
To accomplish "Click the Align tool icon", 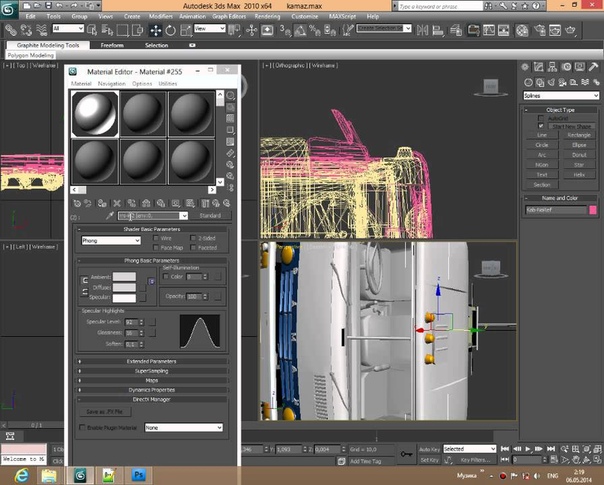I will (x=438, y=30).
